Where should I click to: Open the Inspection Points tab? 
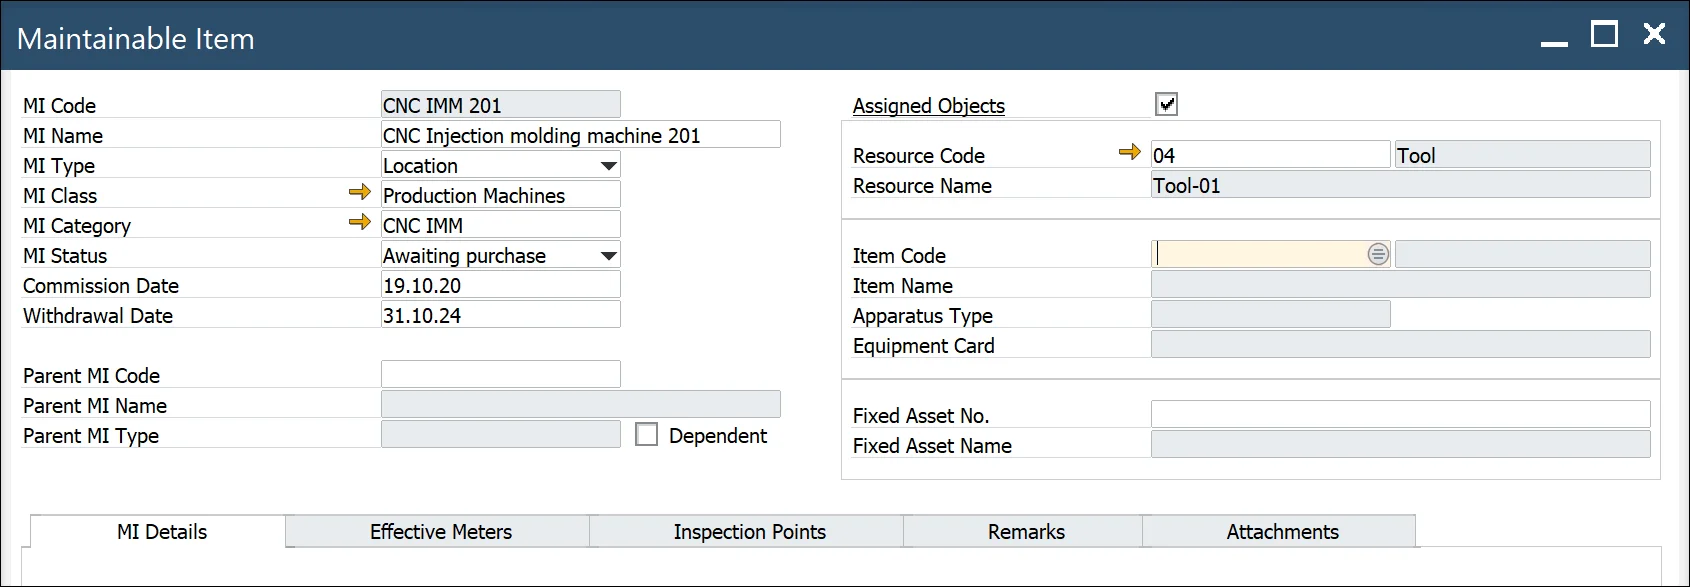coord(749,532)
